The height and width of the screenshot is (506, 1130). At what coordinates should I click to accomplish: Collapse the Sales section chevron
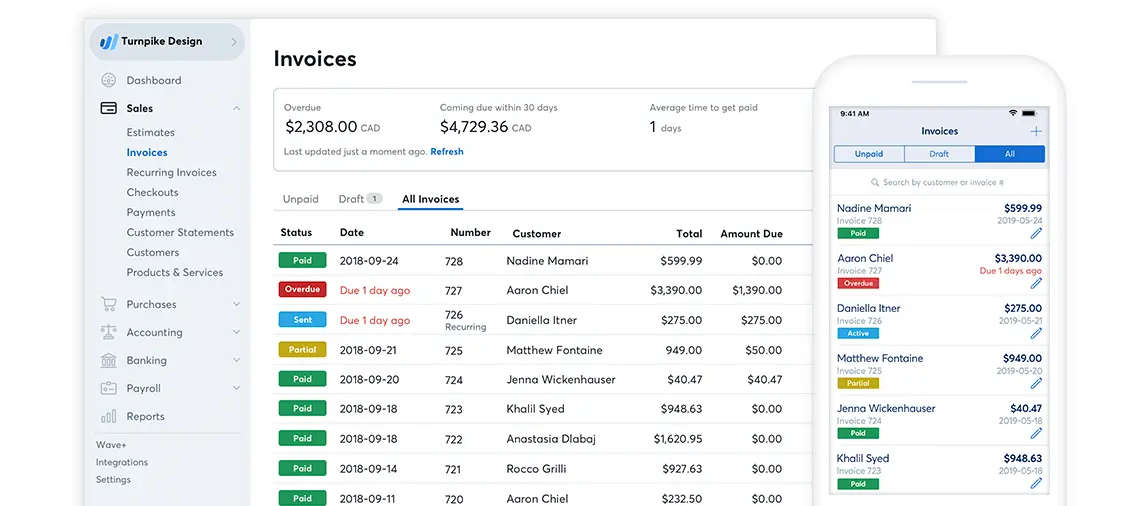[x=236, y=108]
